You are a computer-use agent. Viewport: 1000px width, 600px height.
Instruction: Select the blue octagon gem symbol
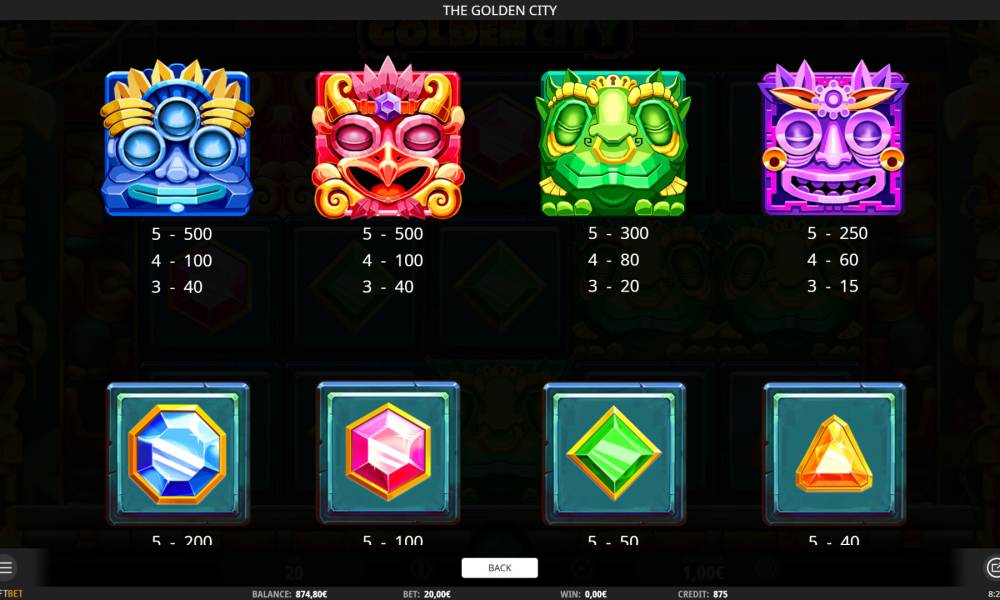click(x=178, y=453)
